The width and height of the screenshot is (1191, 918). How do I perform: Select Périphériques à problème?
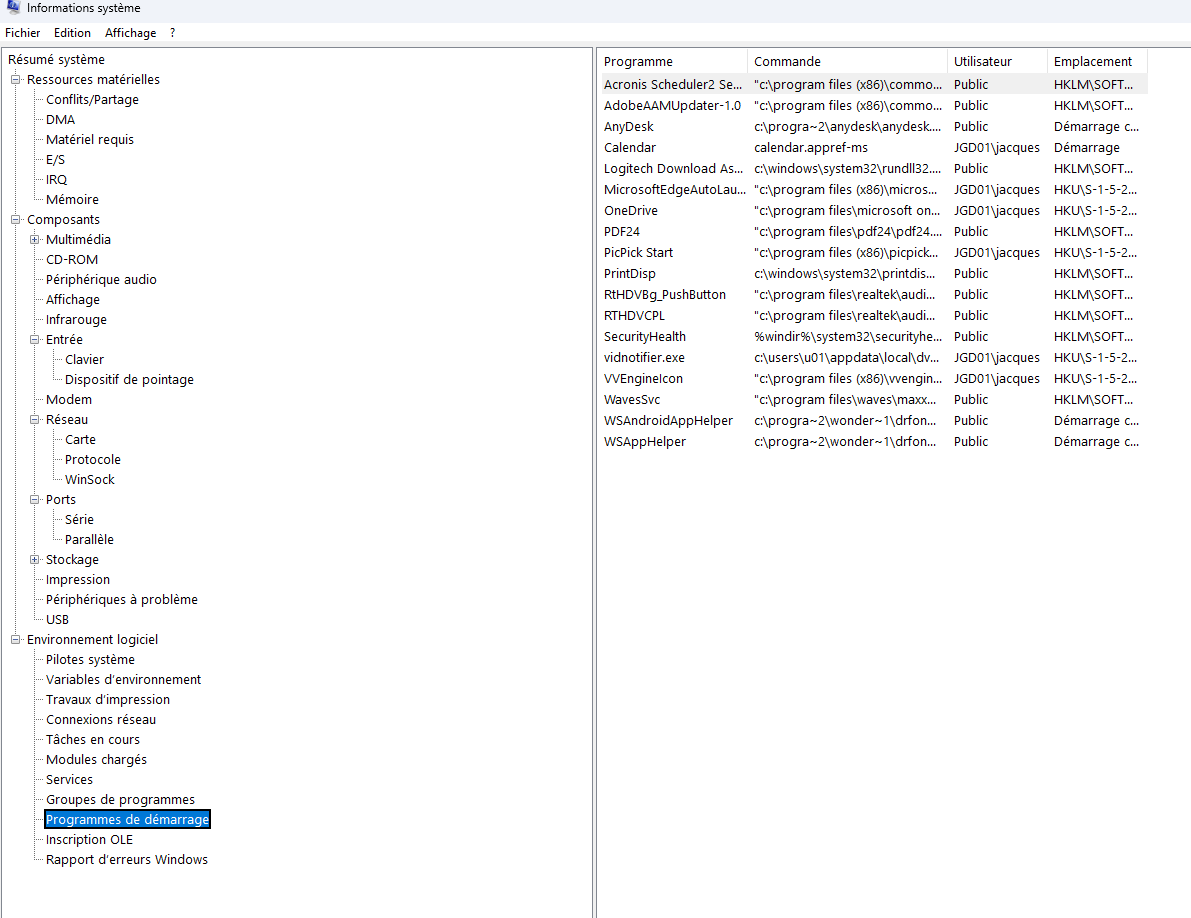122,599
